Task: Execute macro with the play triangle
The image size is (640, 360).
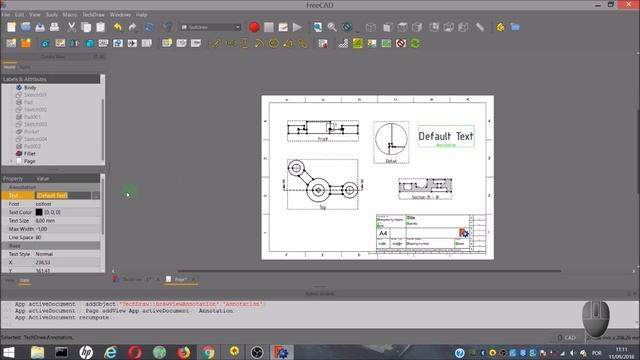Action: click(x=298, y=27)
